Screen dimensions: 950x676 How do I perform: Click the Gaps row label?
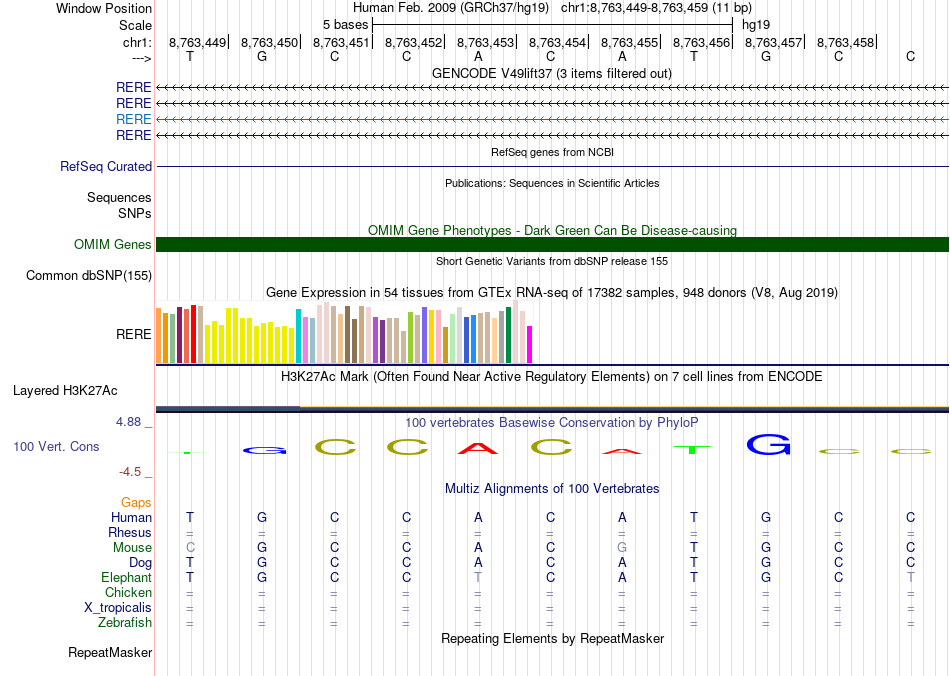(x=136, y=502)
